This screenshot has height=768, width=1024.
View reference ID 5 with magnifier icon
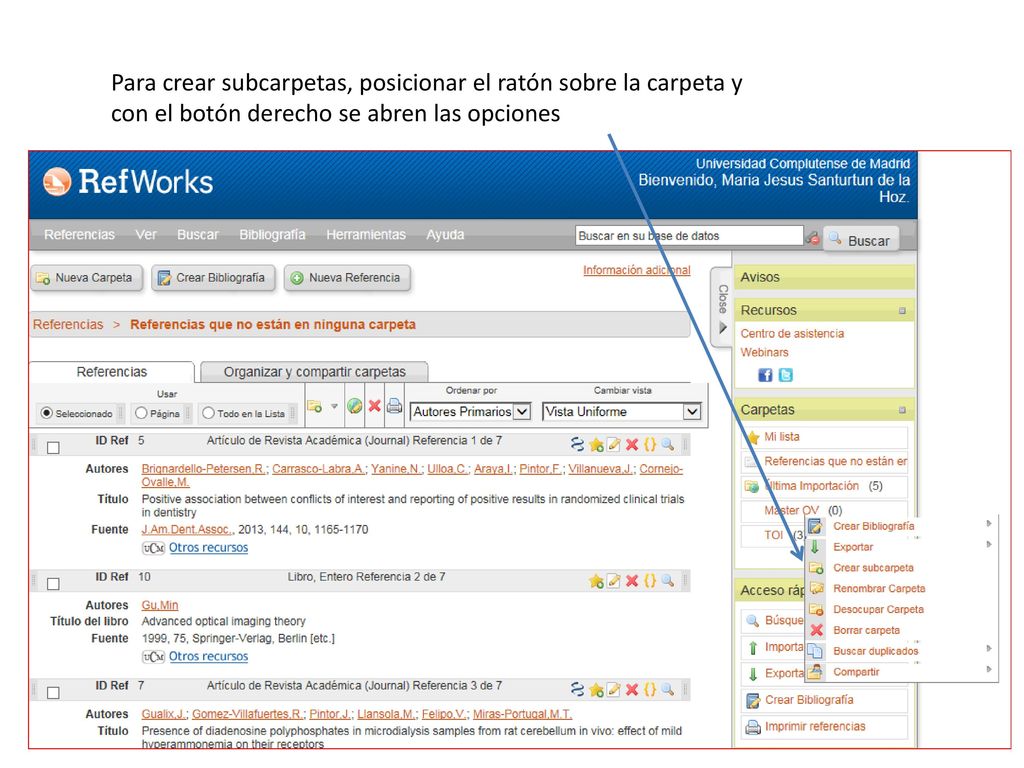(x=667, y=445)
